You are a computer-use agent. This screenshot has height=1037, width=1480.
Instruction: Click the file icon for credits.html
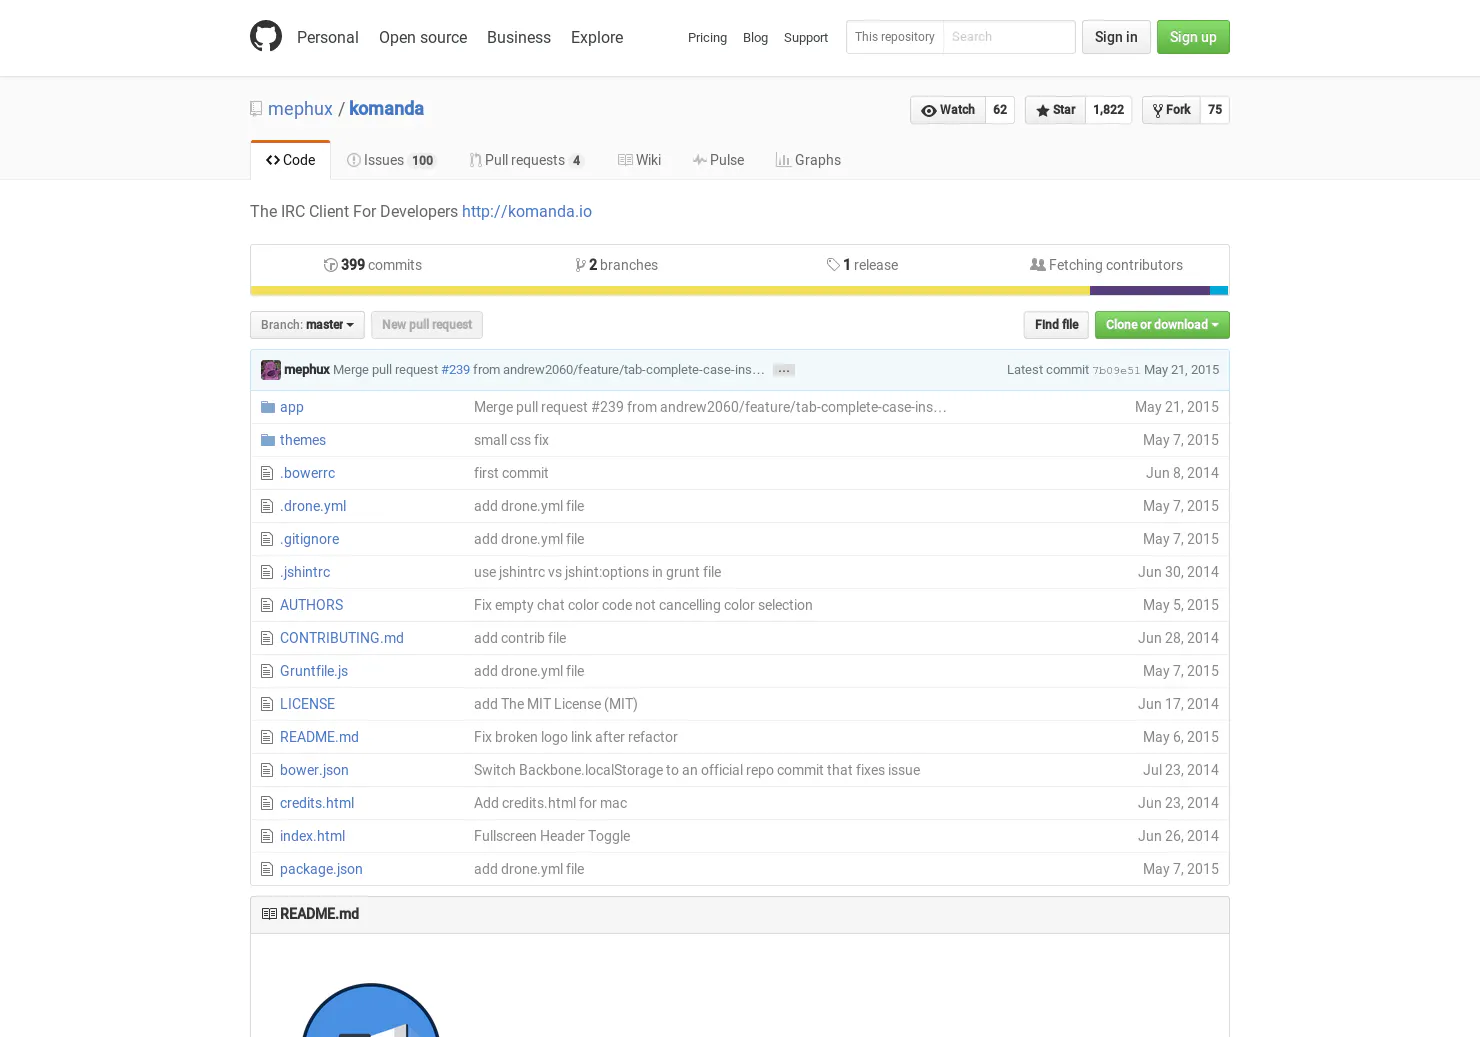[x=266, y=803]
